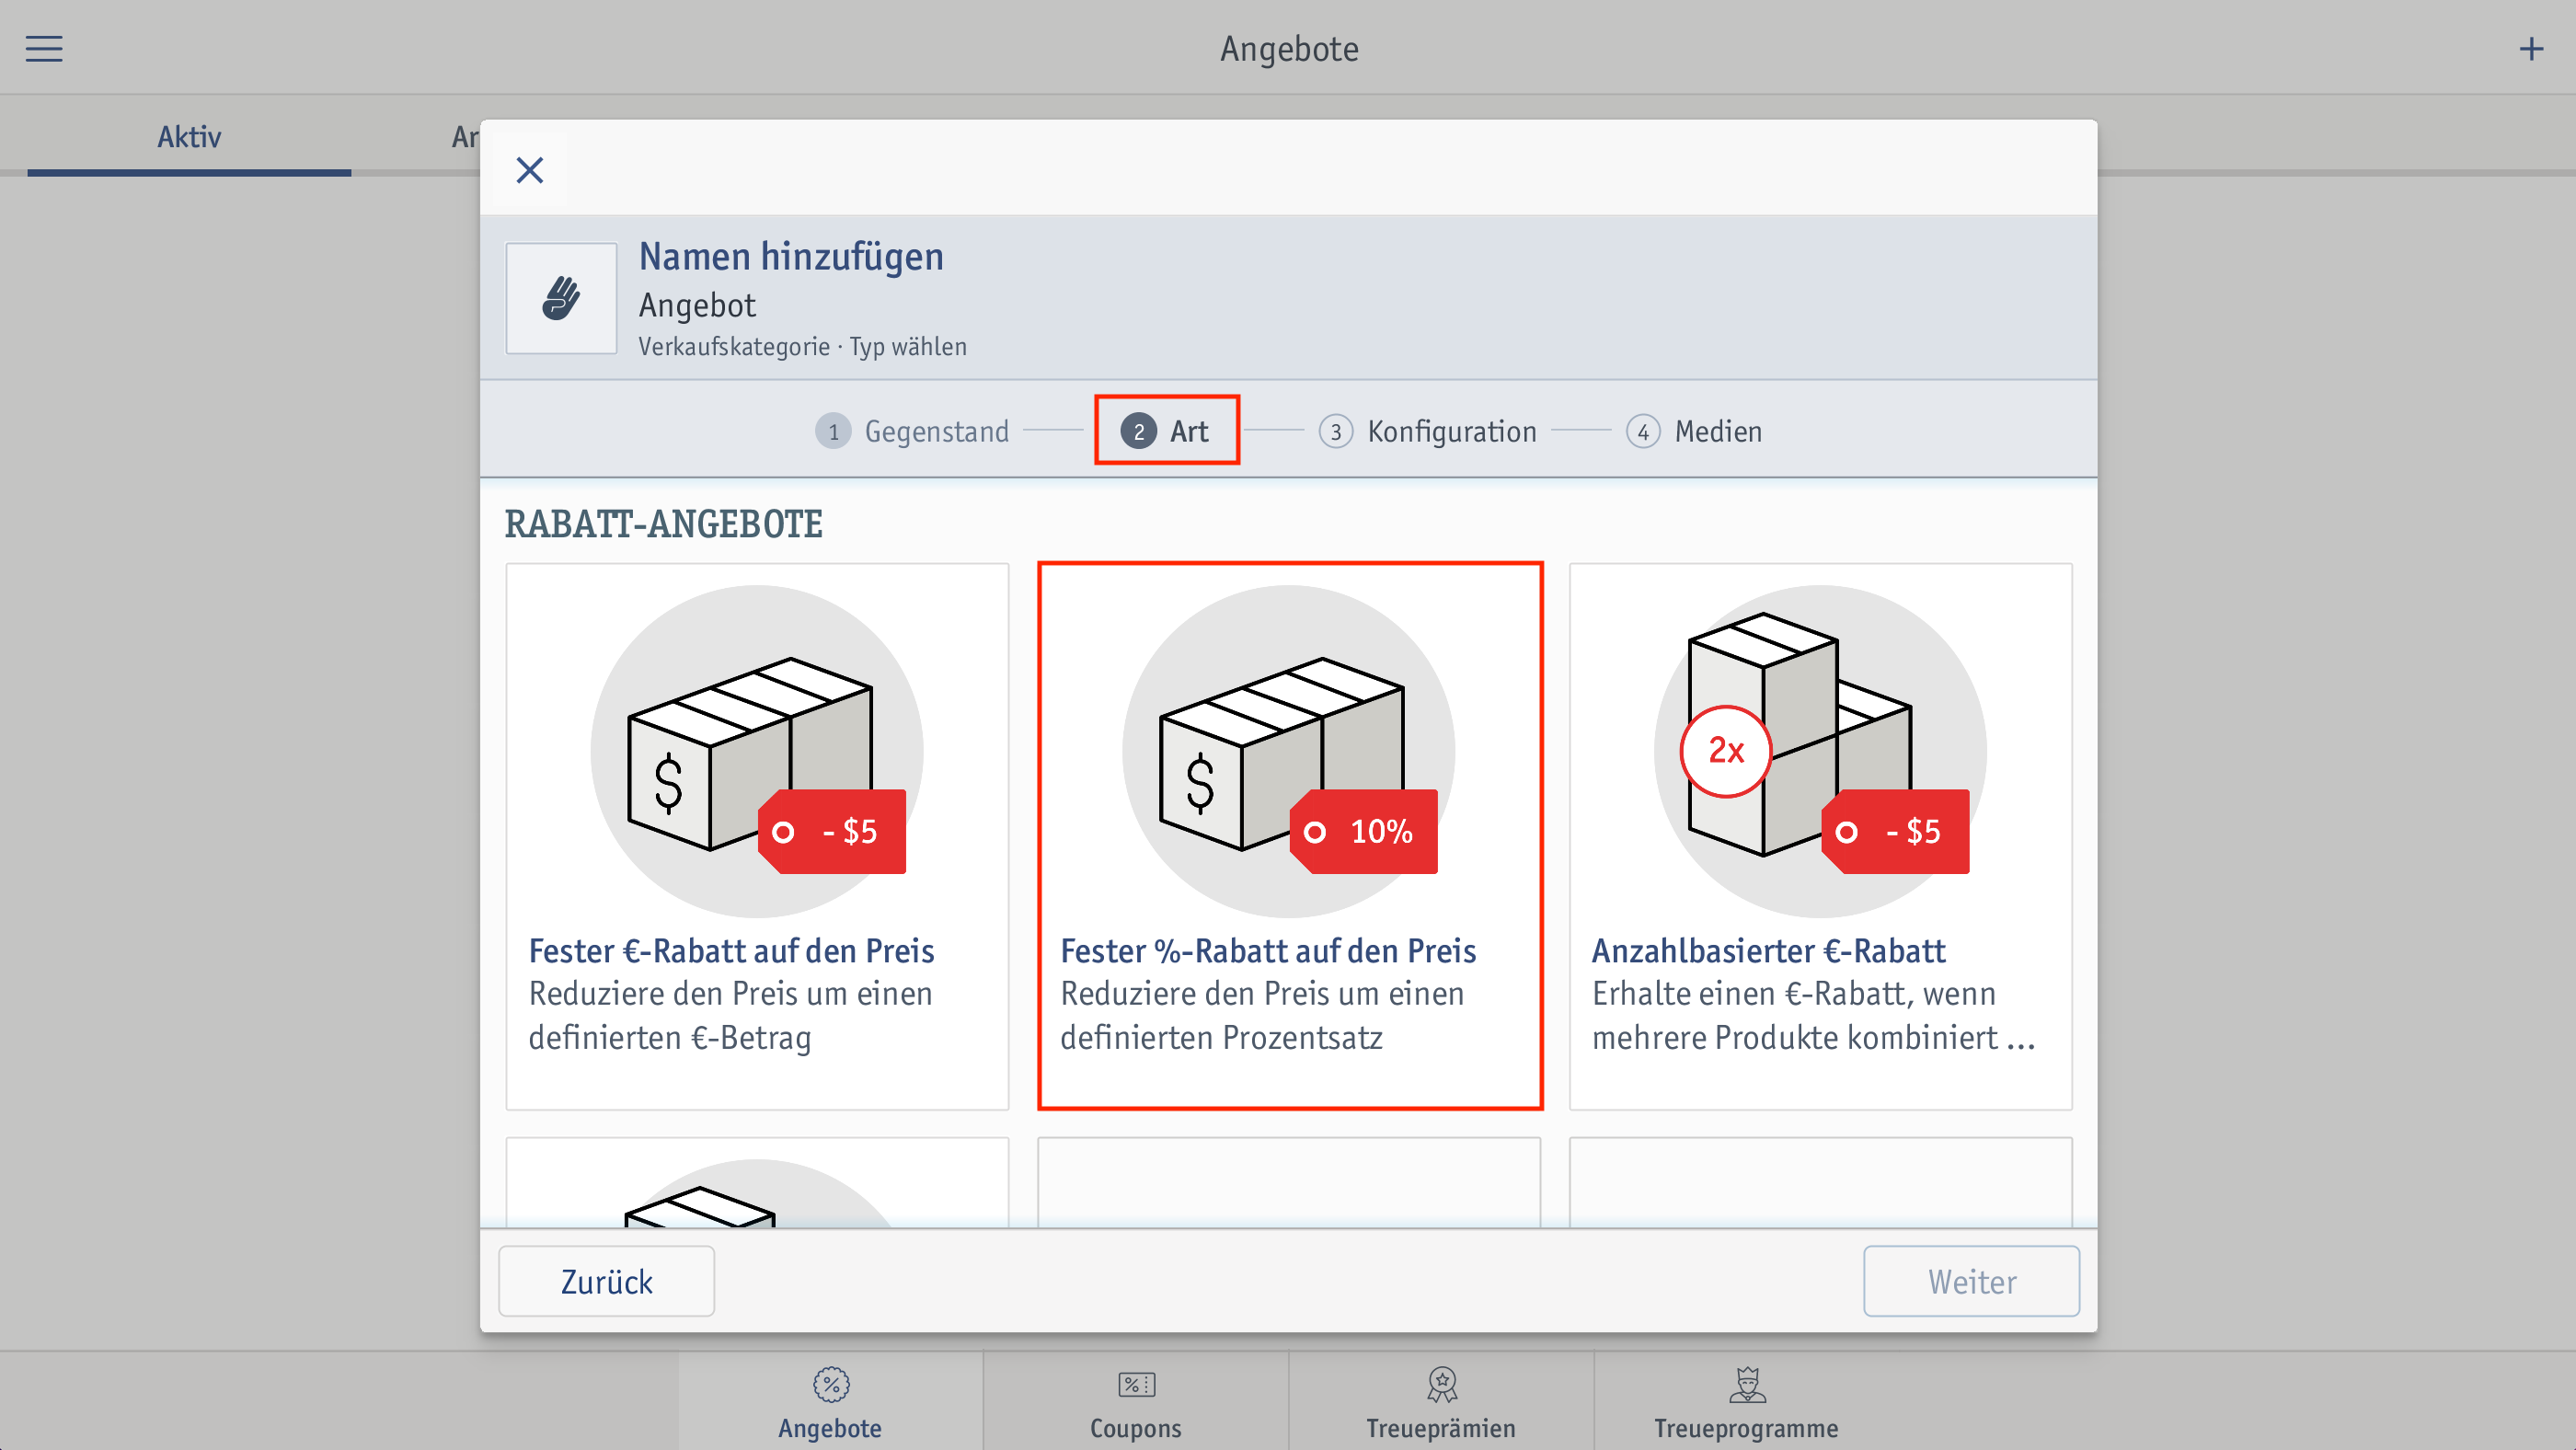Click the Weiter button

(x=1971, y=1281)
